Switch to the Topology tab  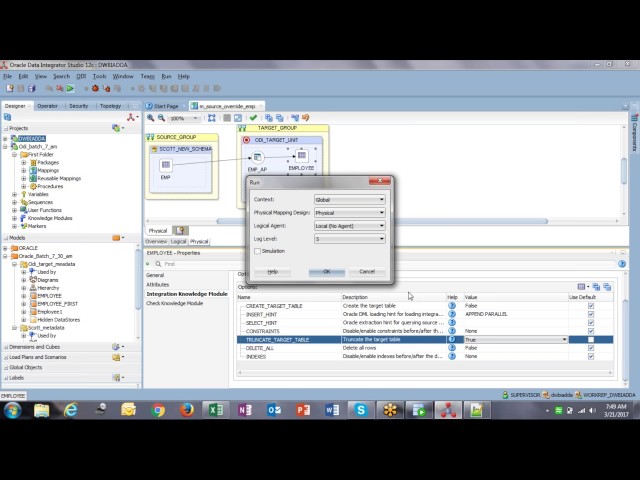111,106
